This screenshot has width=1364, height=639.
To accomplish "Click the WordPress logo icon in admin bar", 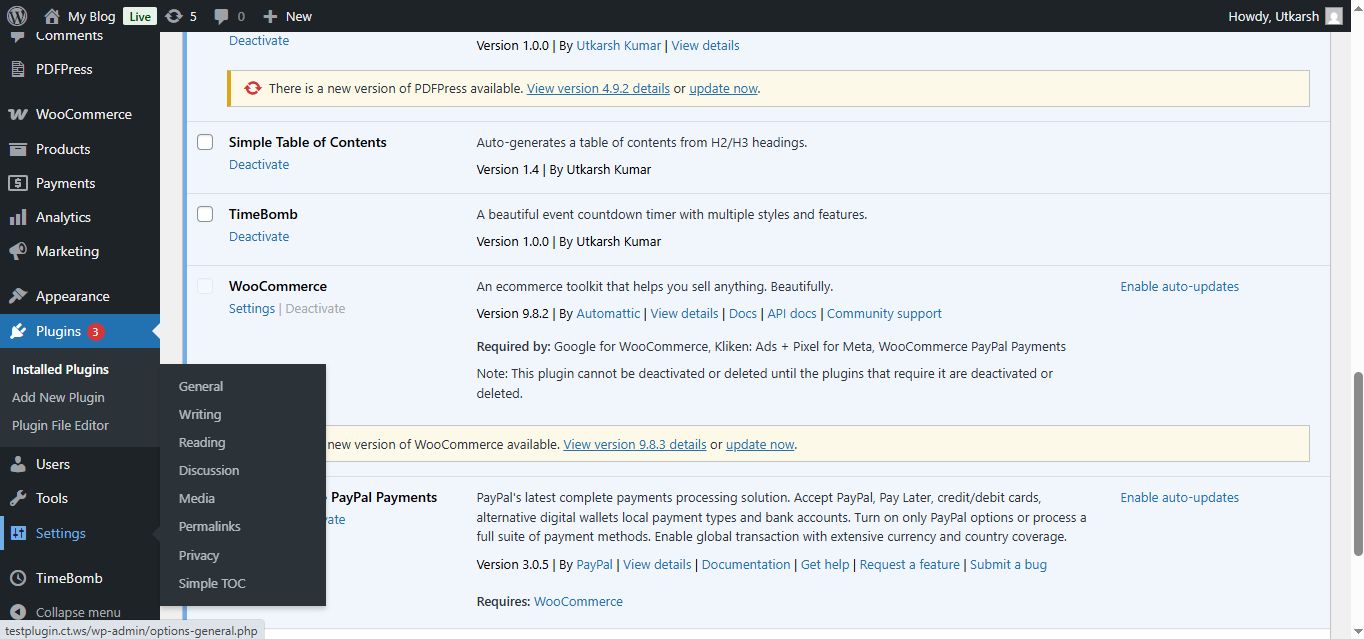I will (17, 16).
